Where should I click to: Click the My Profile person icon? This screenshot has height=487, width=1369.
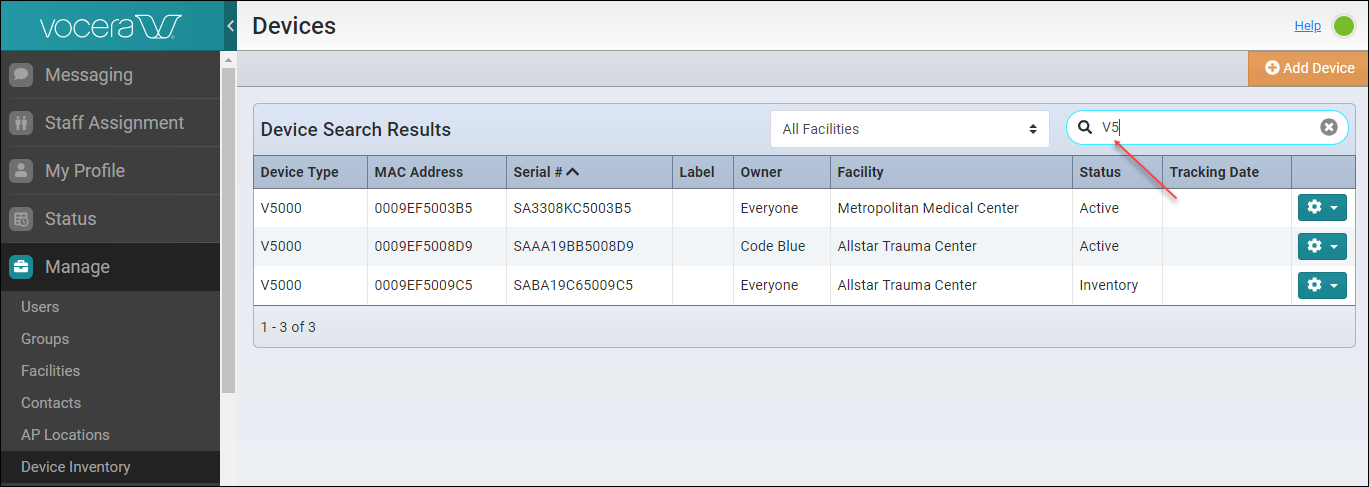[21, 171]
